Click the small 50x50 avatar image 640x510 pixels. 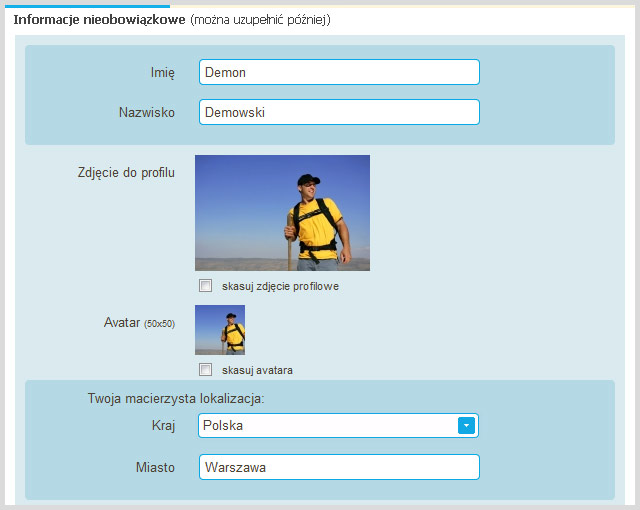click(x=220, y=330)
